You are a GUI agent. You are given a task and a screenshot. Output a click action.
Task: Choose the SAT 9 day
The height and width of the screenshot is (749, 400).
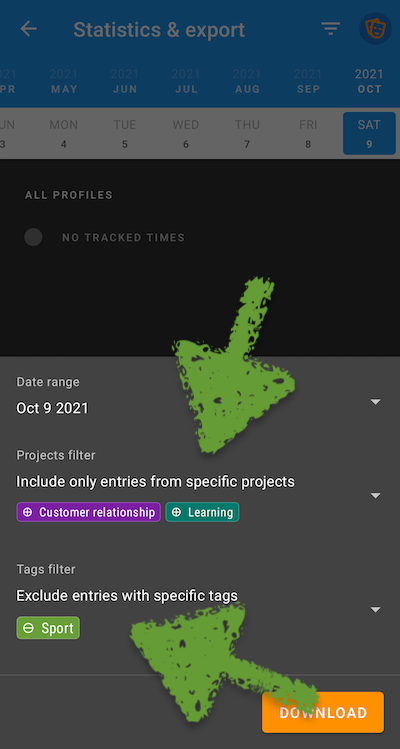(369, 133)
